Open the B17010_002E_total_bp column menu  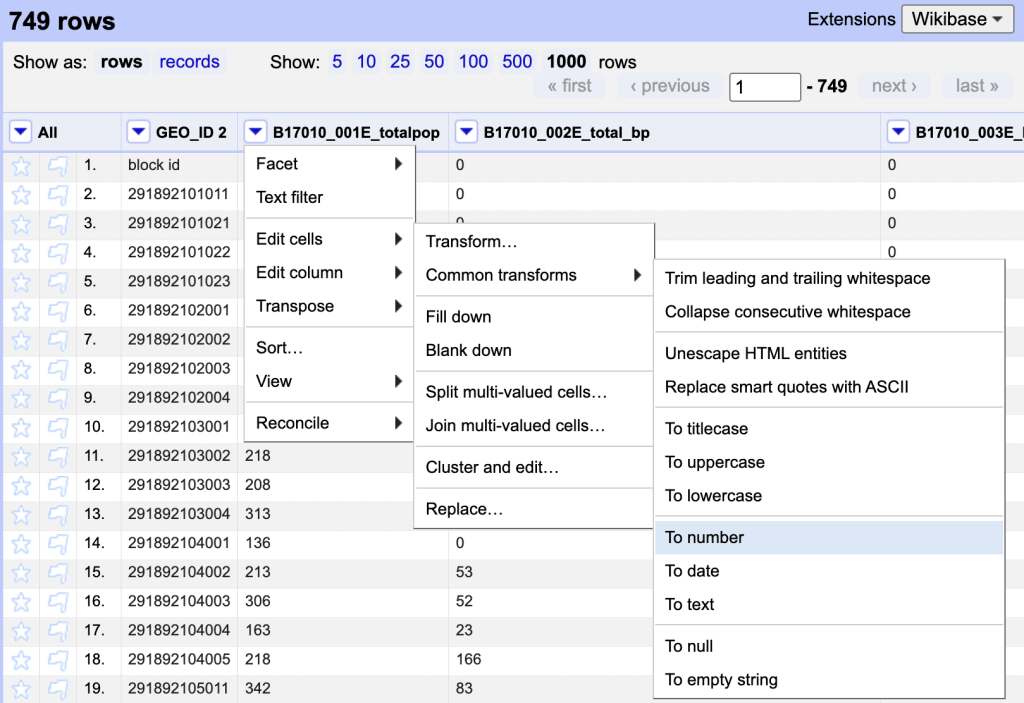pos(466,132)
